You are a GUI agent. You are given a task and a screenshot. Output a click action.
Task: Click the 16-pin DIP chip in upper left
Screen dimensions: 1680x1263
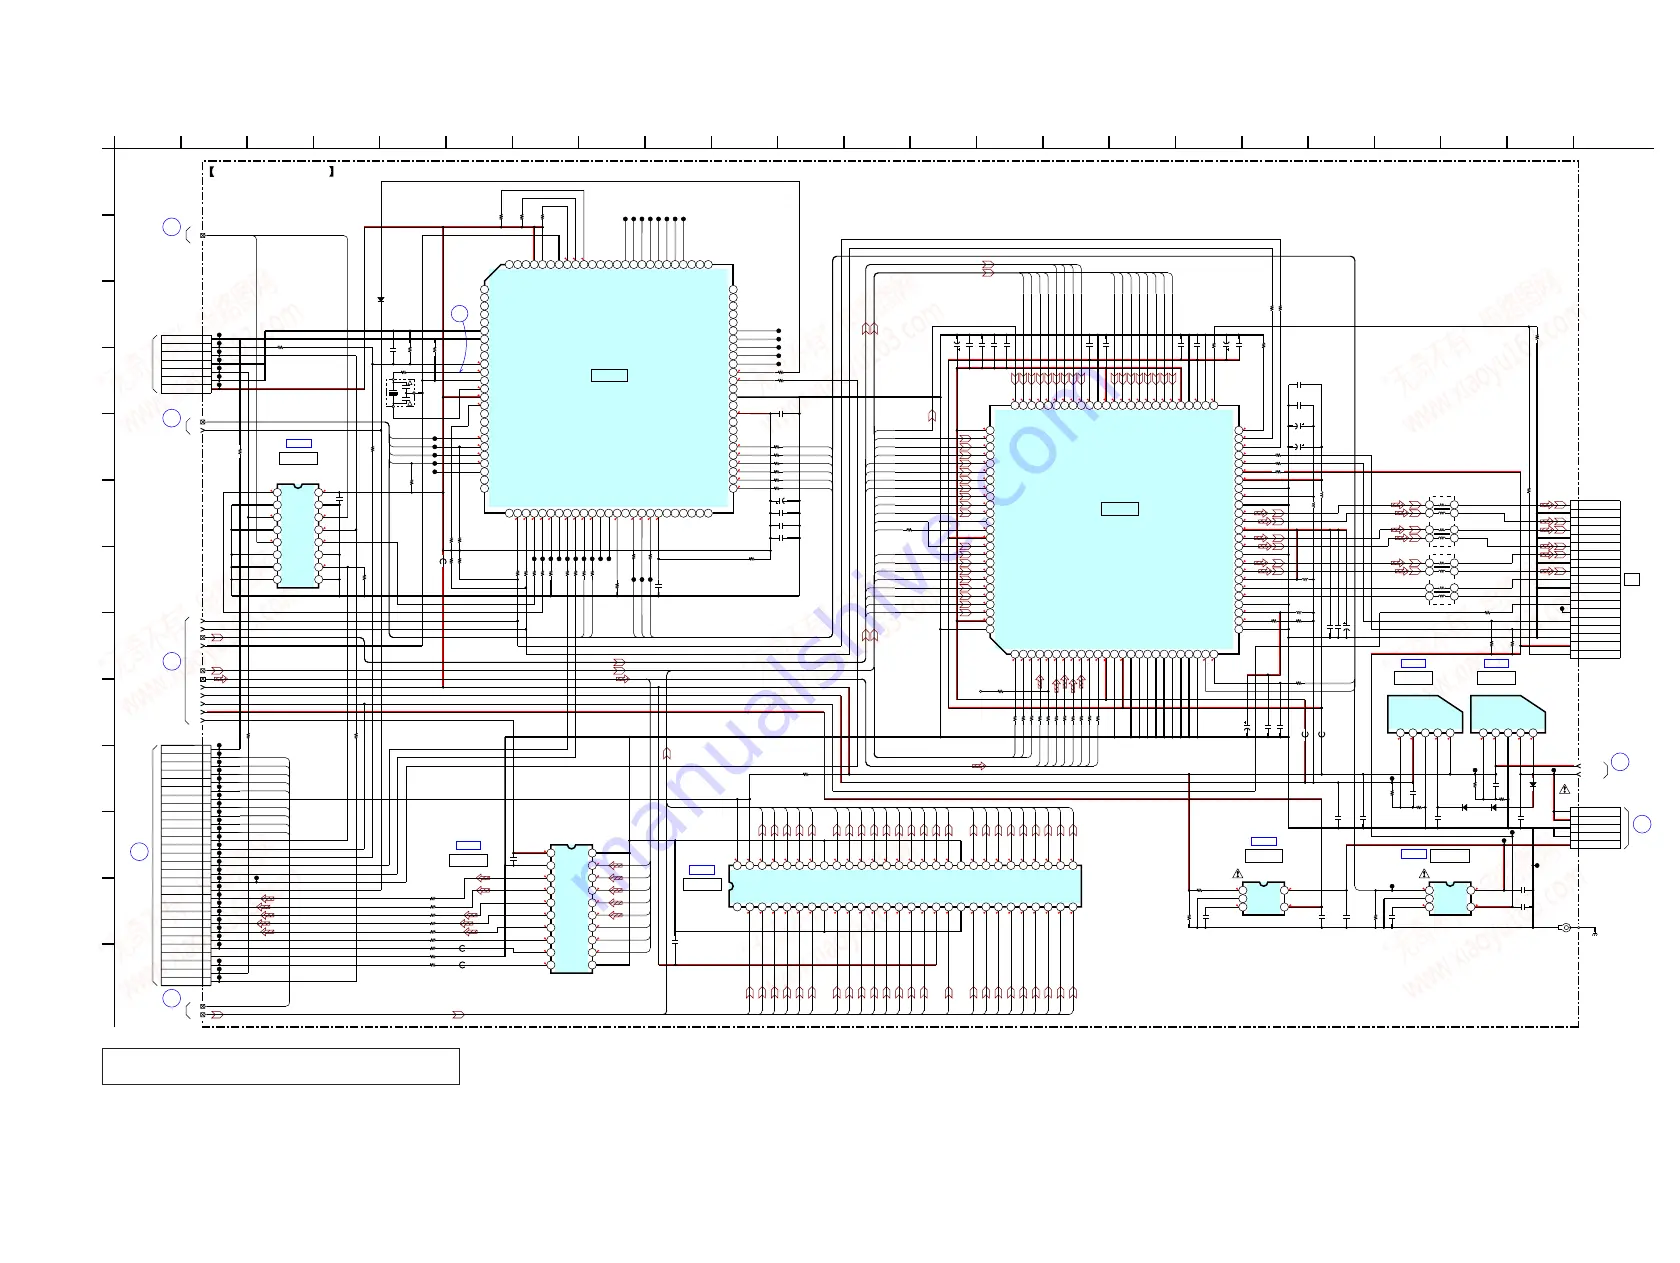click(298, 535)
